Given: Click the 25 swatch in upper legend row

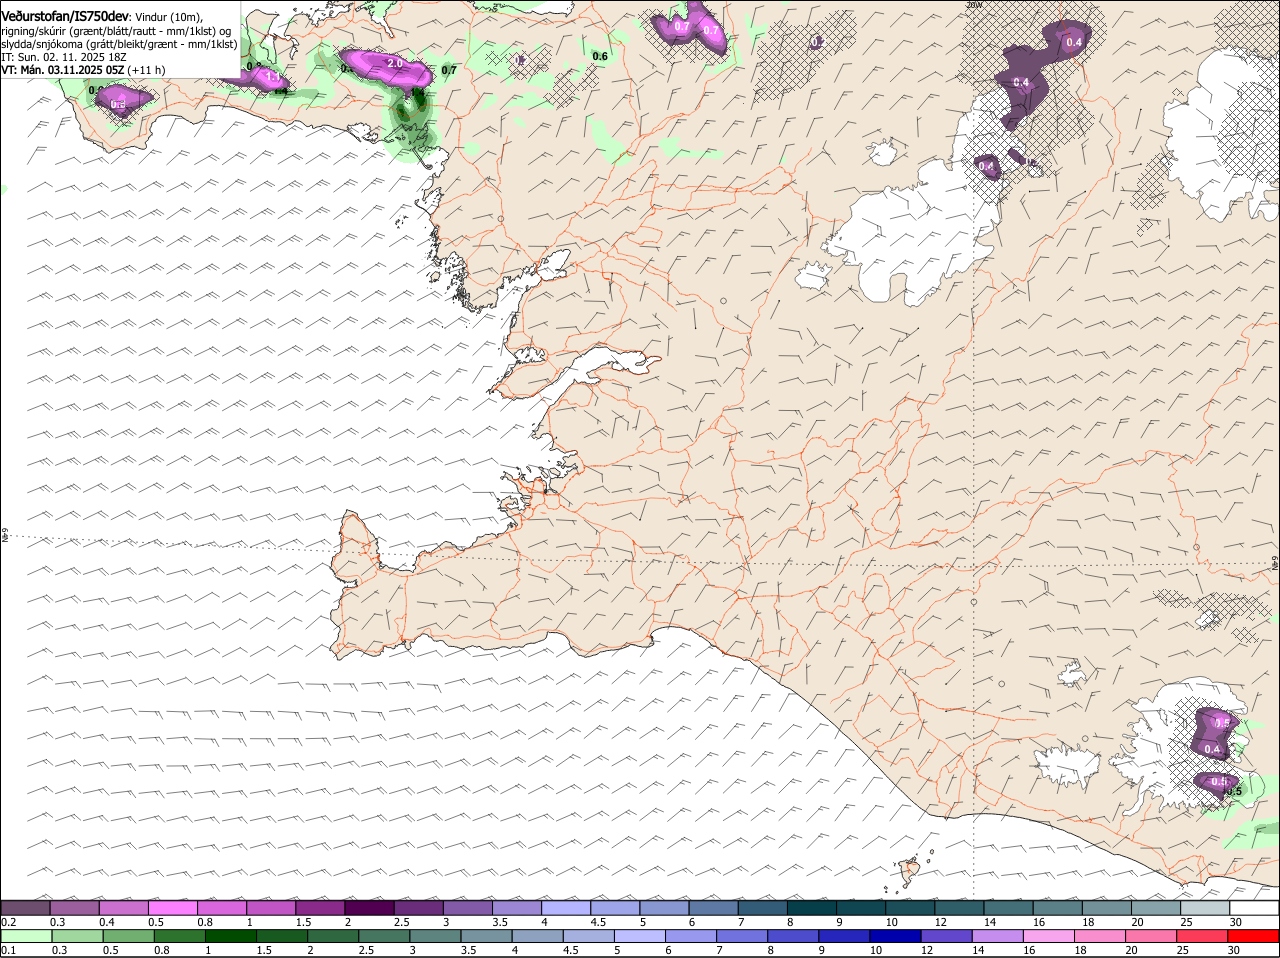Looking at the screenshot, I should [x=1204, y=908].
